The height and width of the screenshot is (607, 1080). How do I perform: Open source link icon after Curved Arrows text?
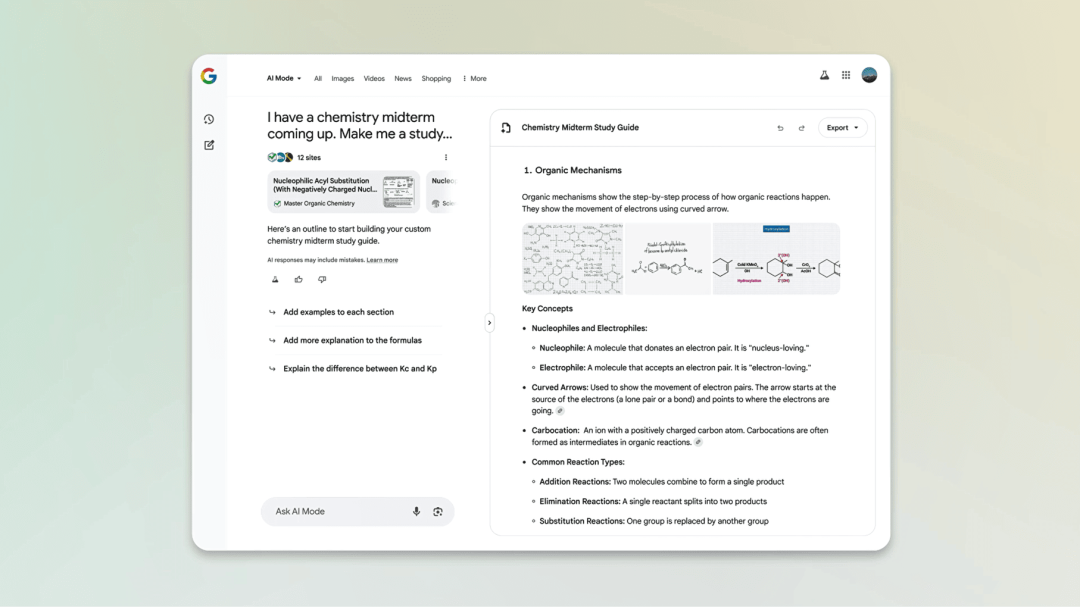[x=560, y=411]
